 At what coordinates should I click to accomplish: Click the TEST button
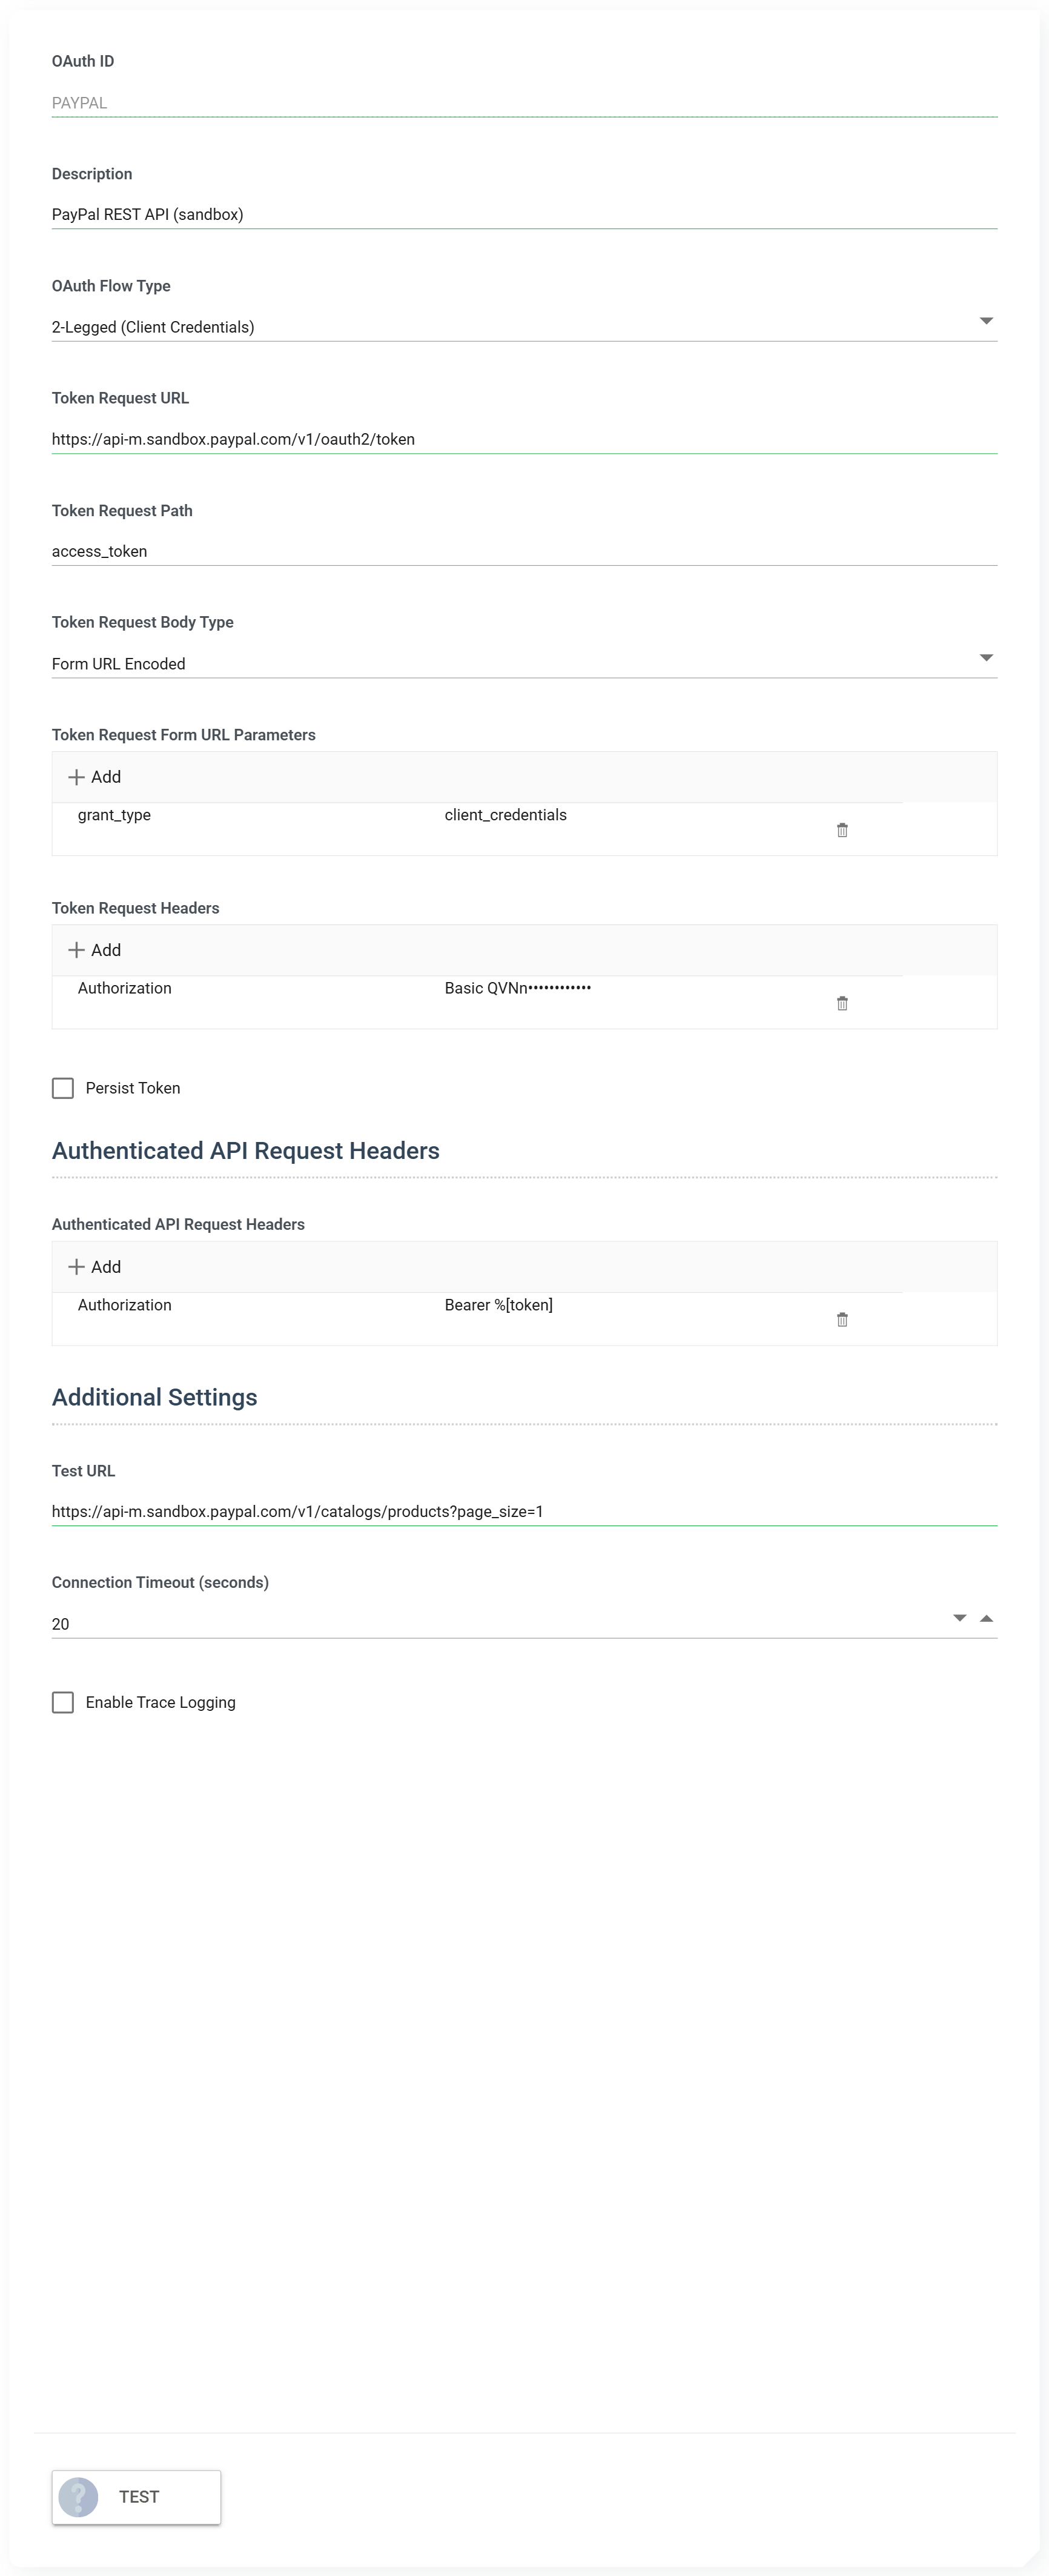tap(136, 2497)
